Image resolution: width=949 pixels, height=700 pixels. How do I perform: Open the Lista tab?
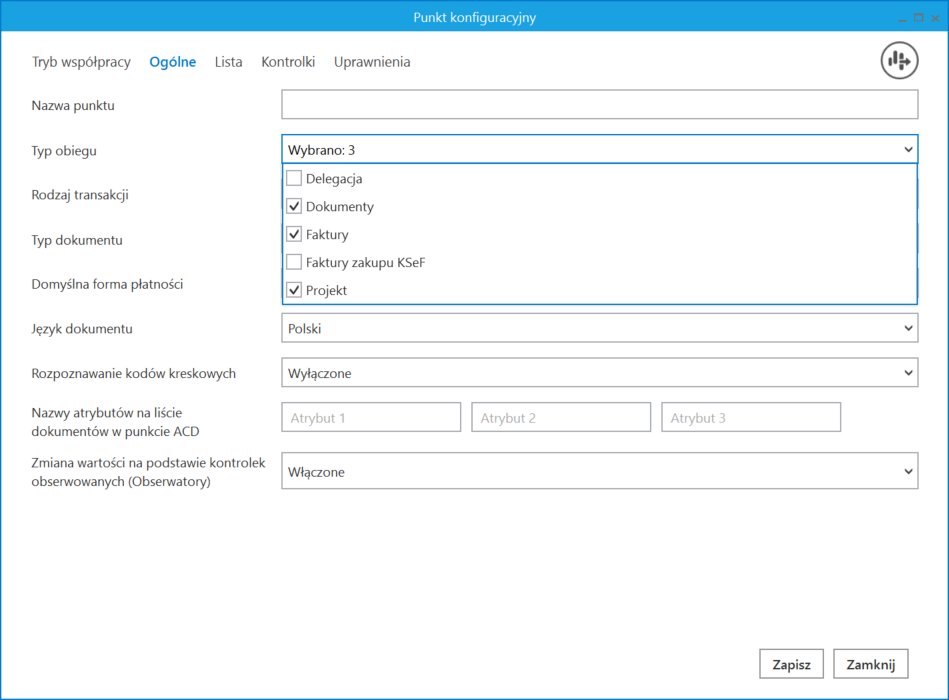228,62
